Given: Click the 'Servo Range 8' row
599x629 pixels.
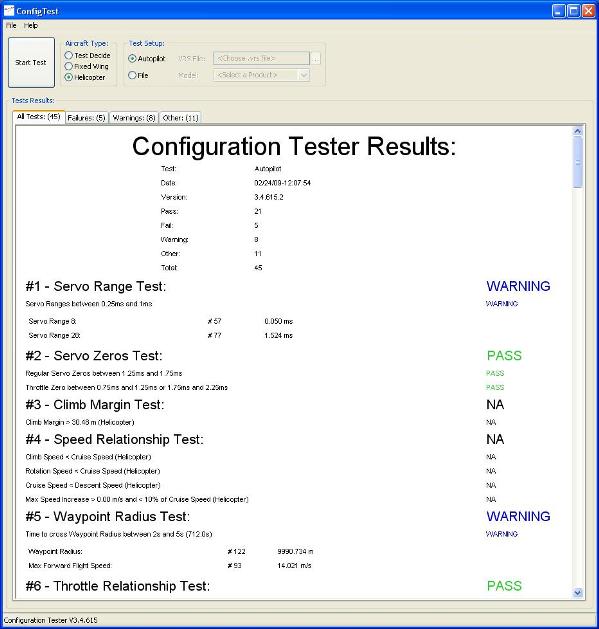Looking at the screenshot, I should point(160,321).
